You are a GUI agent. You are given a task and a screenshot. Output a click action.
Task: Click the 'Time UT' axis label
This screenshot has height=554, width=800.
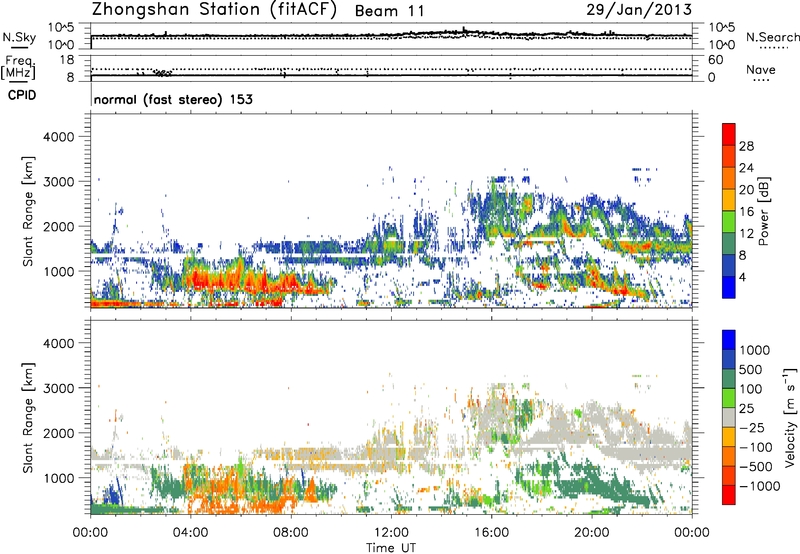point(391,548)
